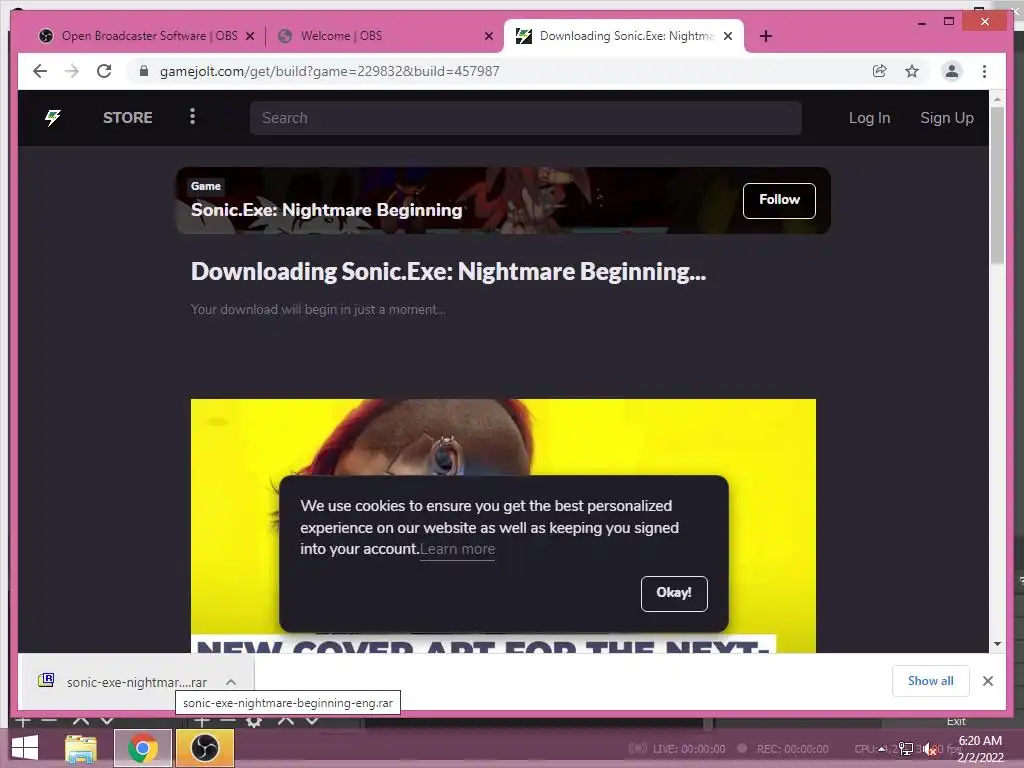Click Log In link
Screen dimensions: 1024x768
pyautogui.click(x=869, y=118)
